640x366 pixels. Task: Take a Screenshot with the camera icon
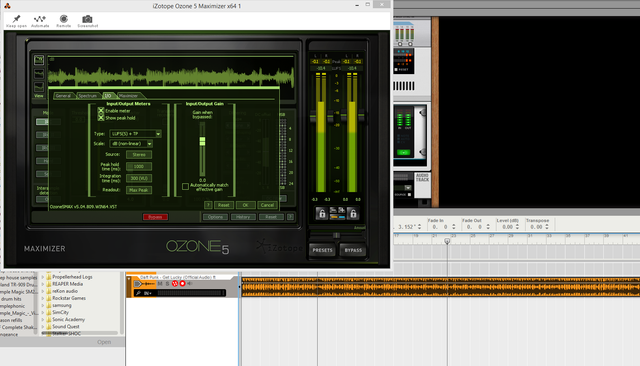coord(87,19)
